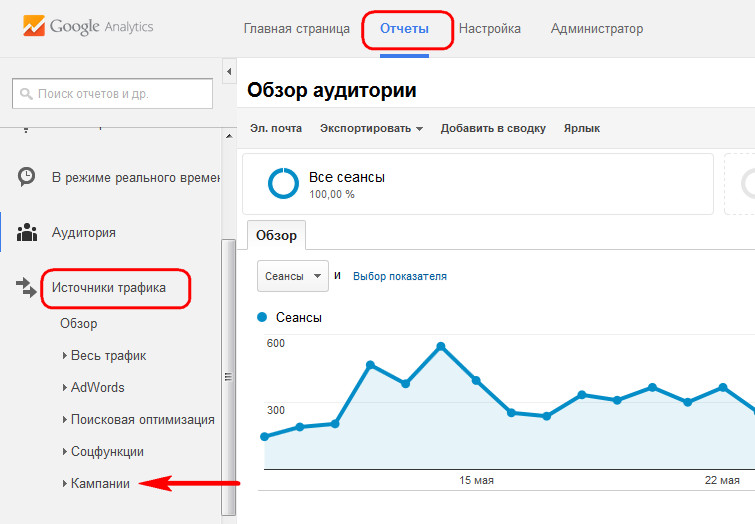This screenshot has height=524, width=755.
Task: Click the 600 axis value
Action: [x=275, y=343]
